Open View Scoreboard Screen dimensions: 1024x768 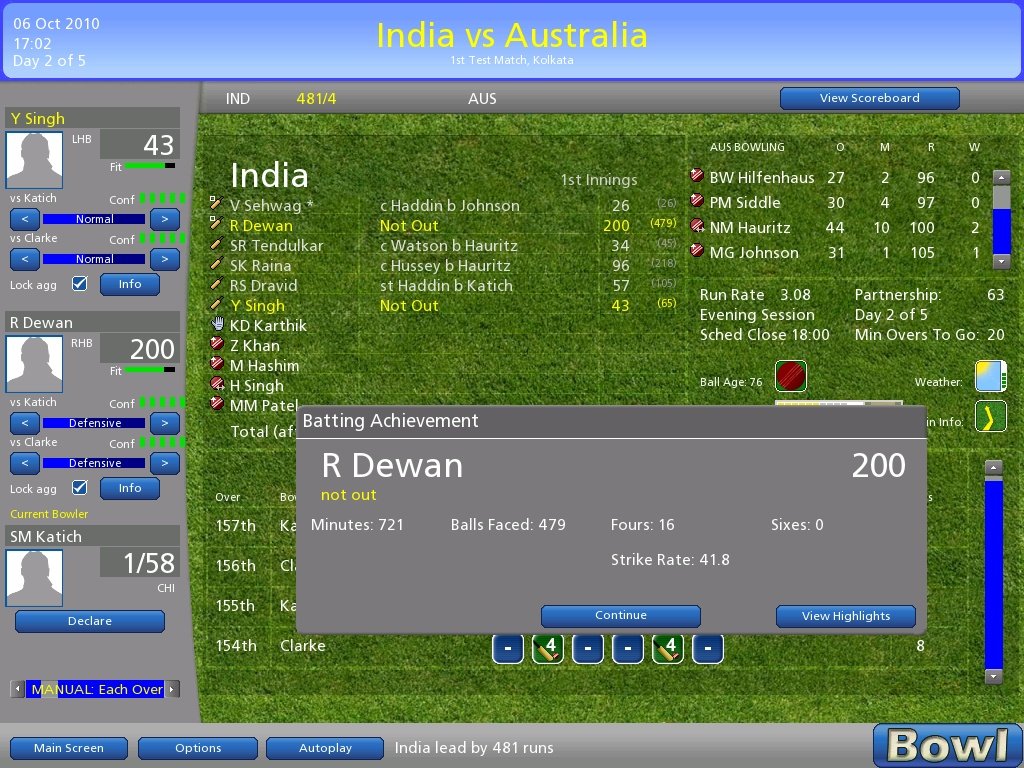[x=869, y=98]
